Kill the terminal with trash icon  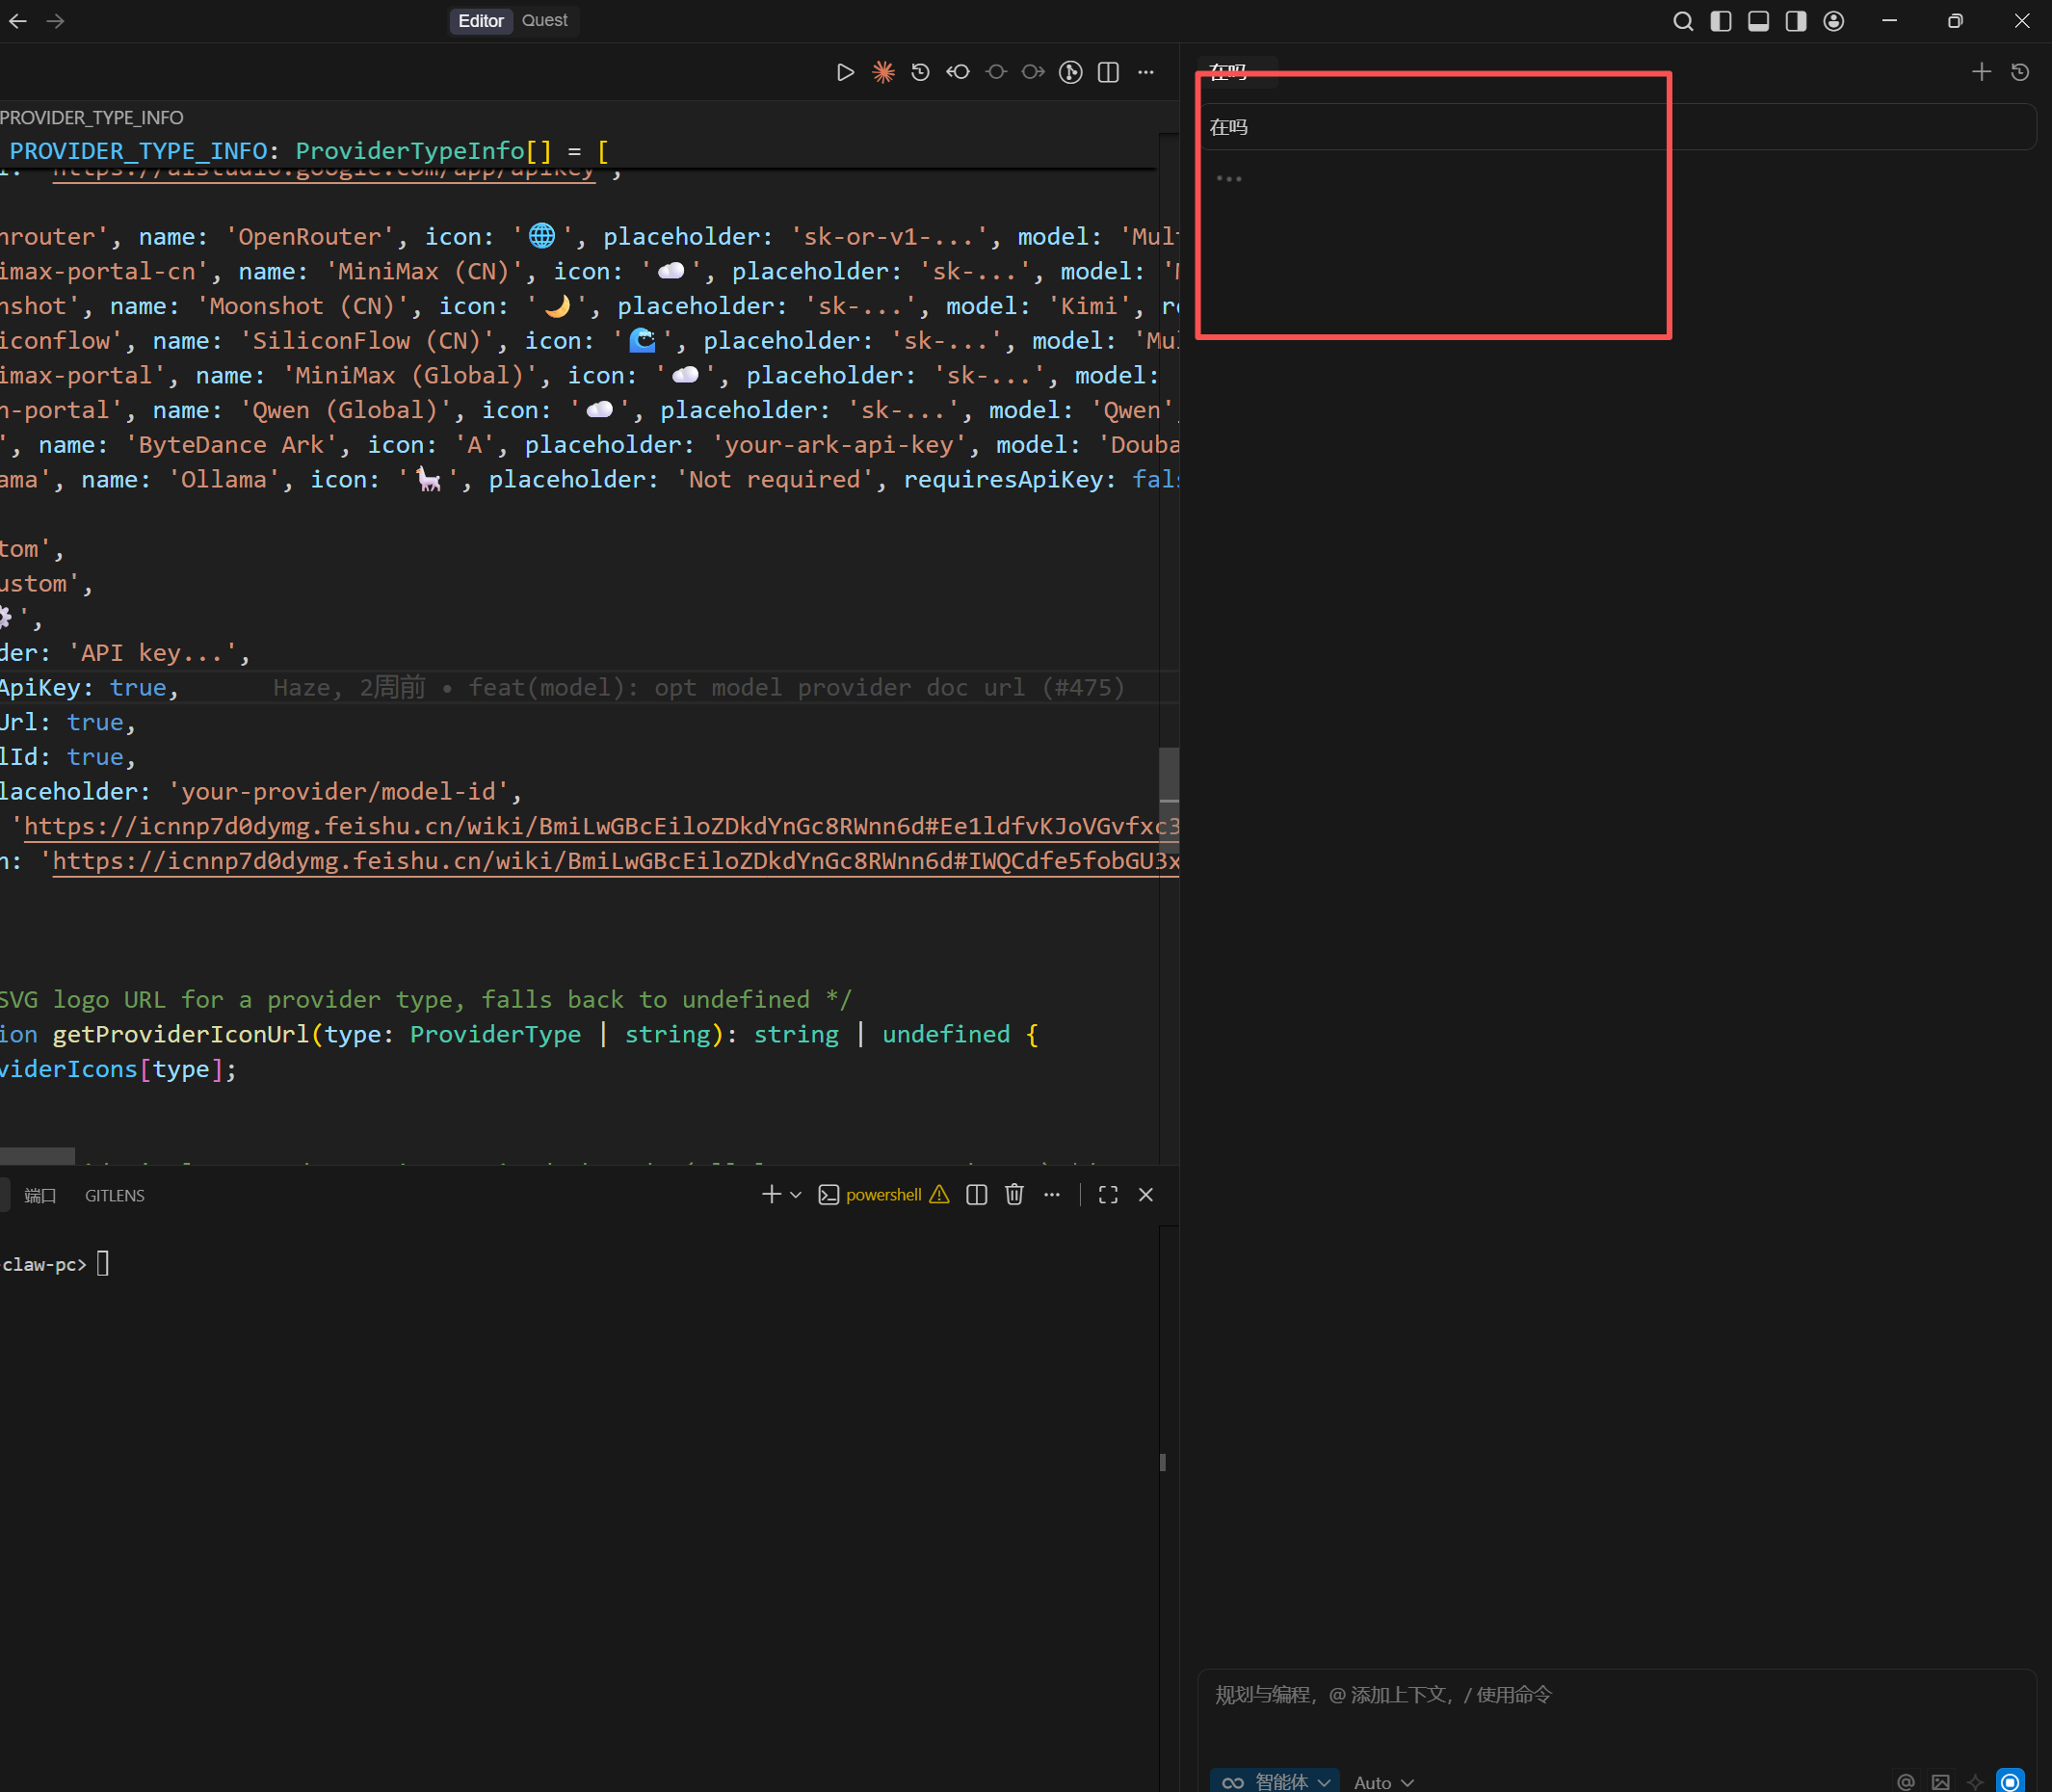1014,1195
